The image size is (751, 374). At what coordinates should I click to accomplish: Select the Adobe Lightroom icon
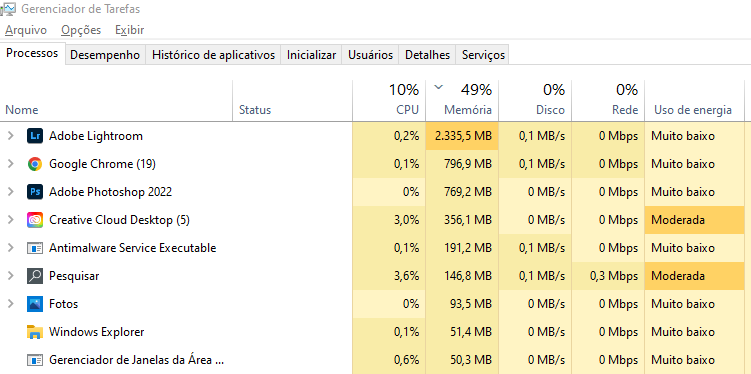point(35,136)
